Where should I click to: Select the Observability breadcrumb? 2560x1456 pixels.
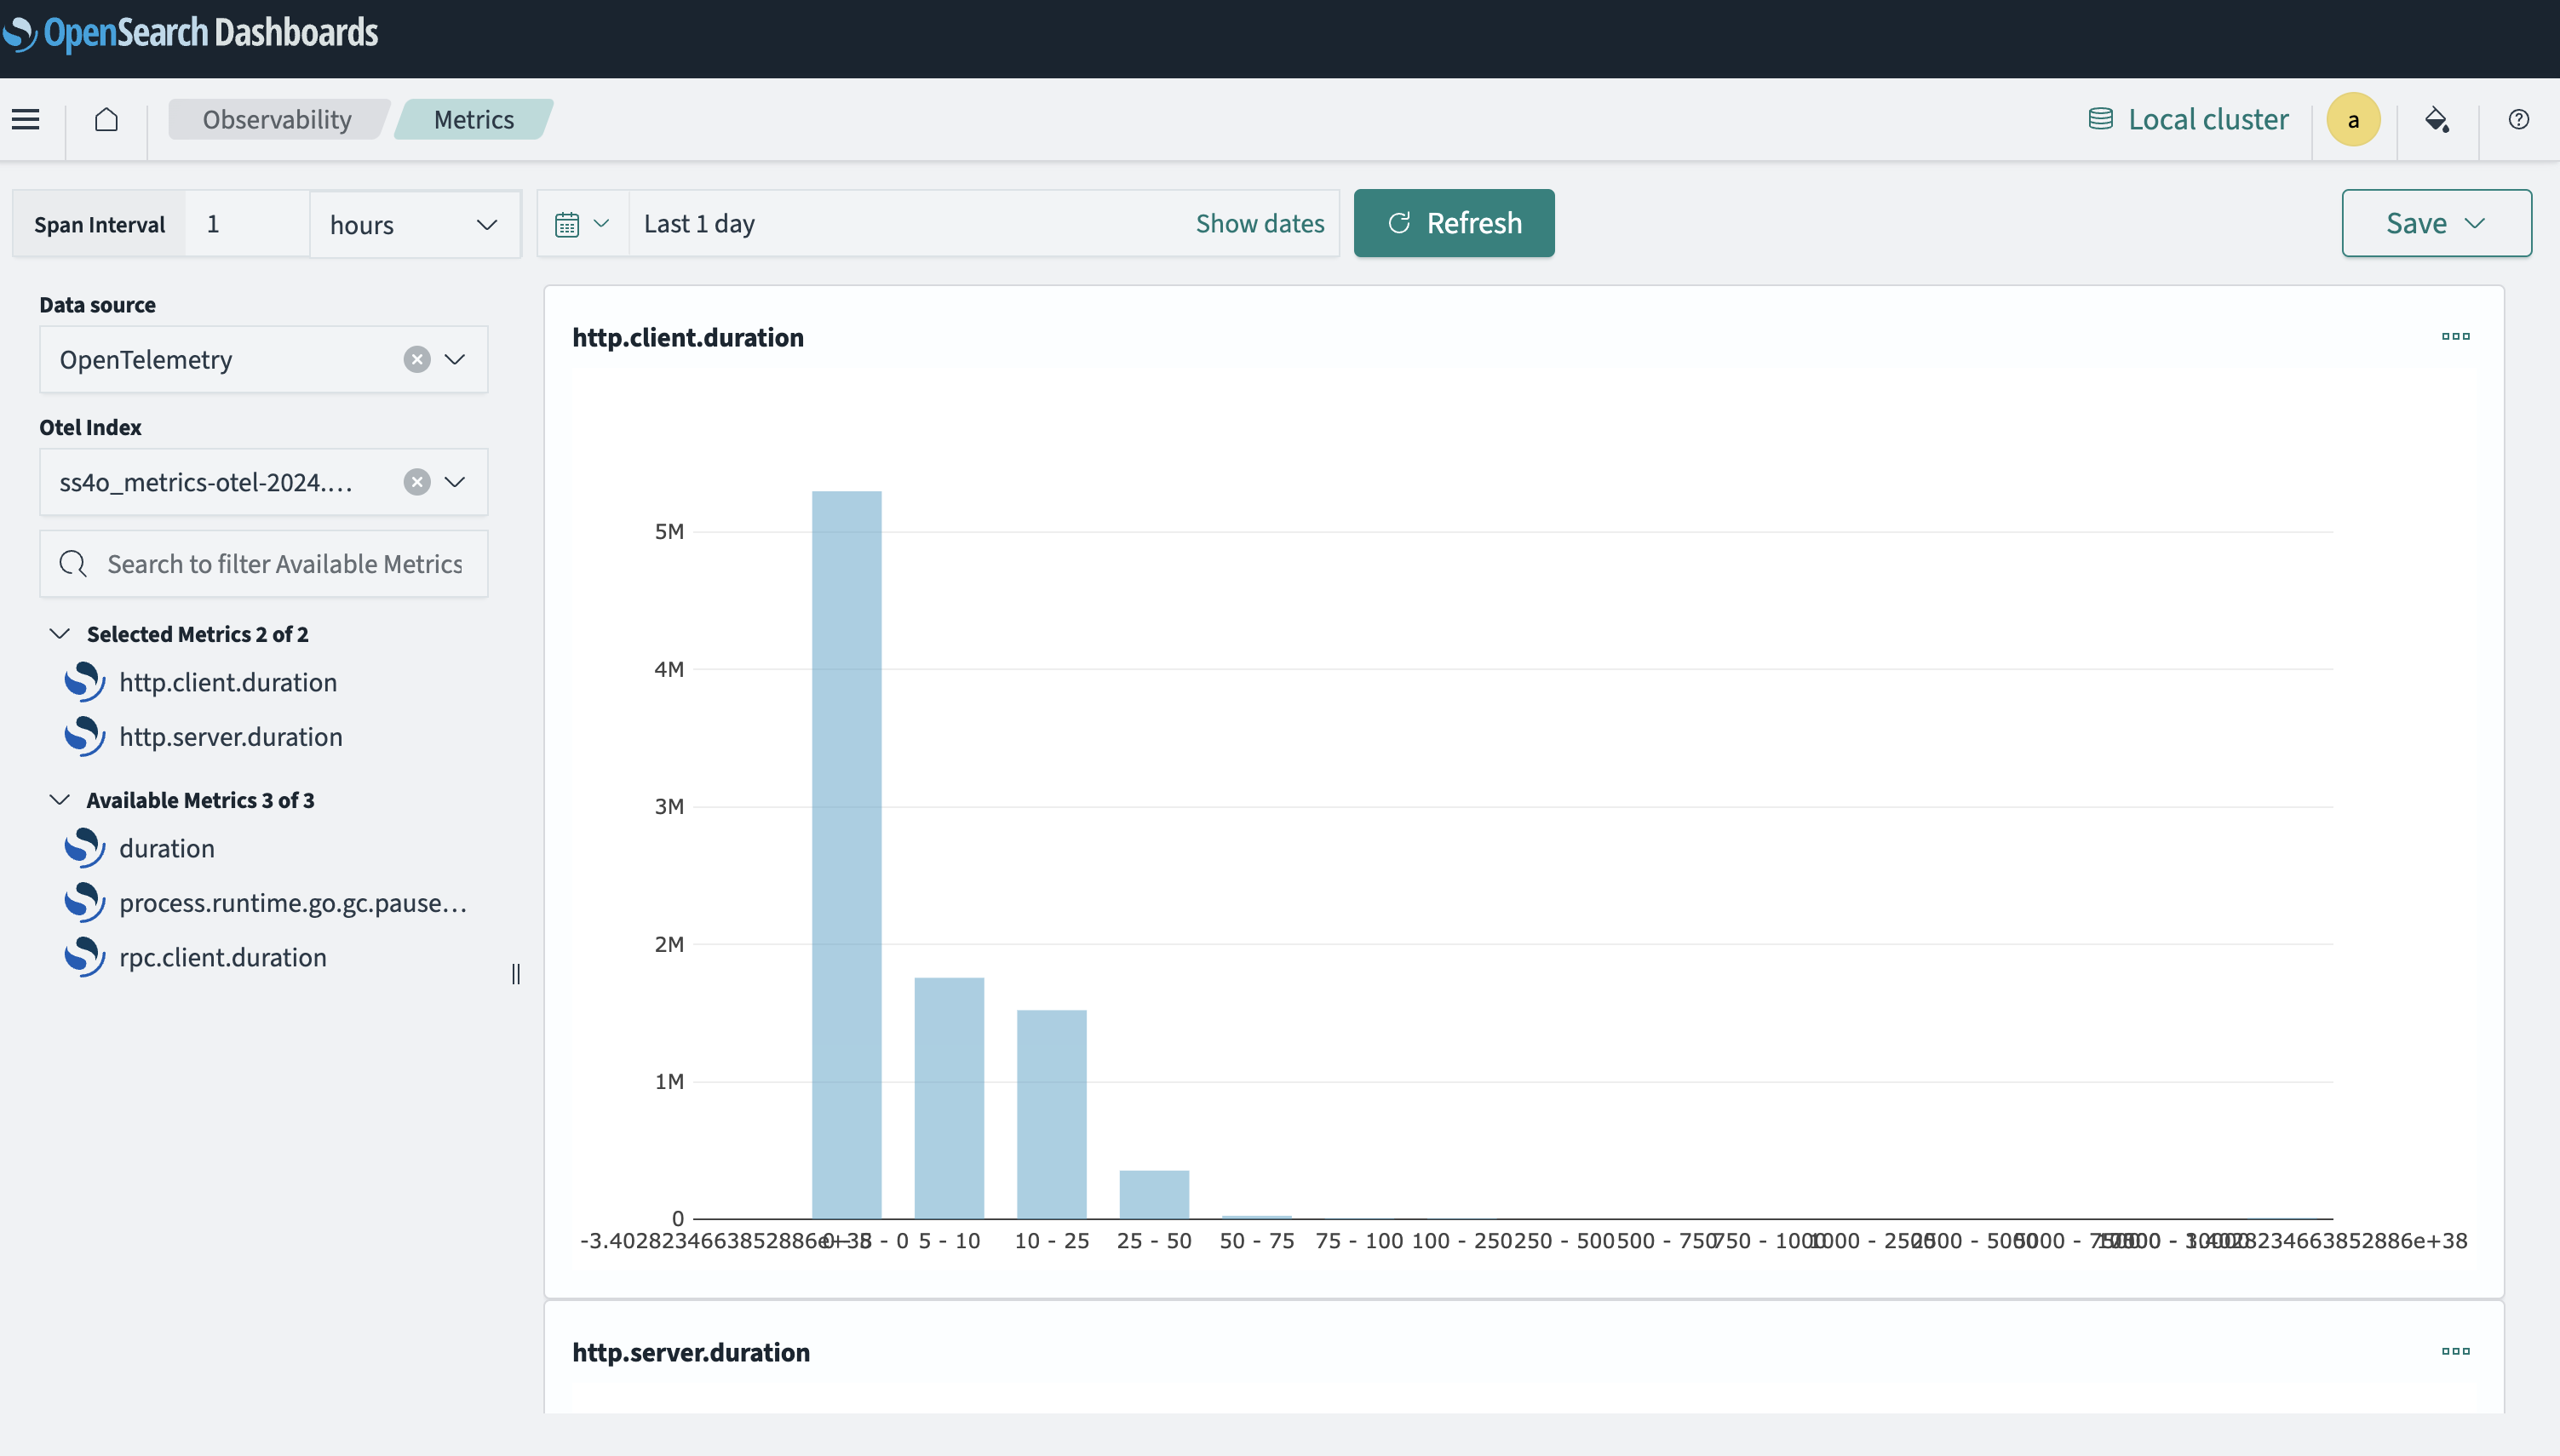pyautogui.click(x=277, y=120)
